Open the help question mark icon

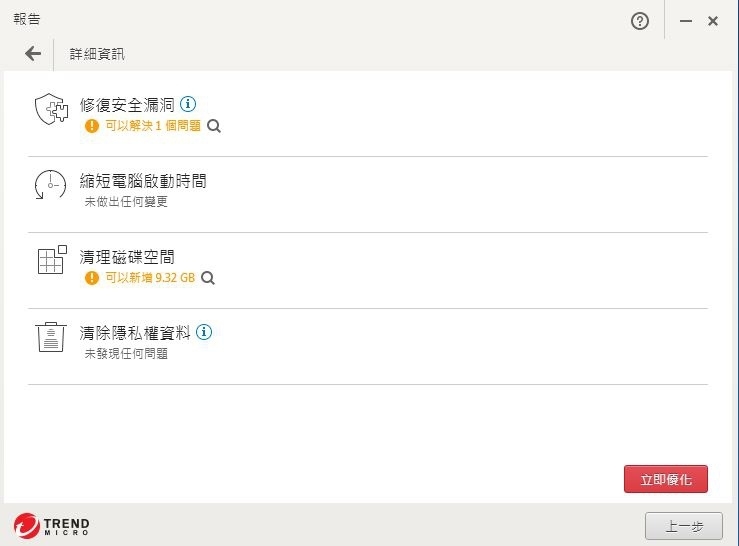tap(641, 21)
